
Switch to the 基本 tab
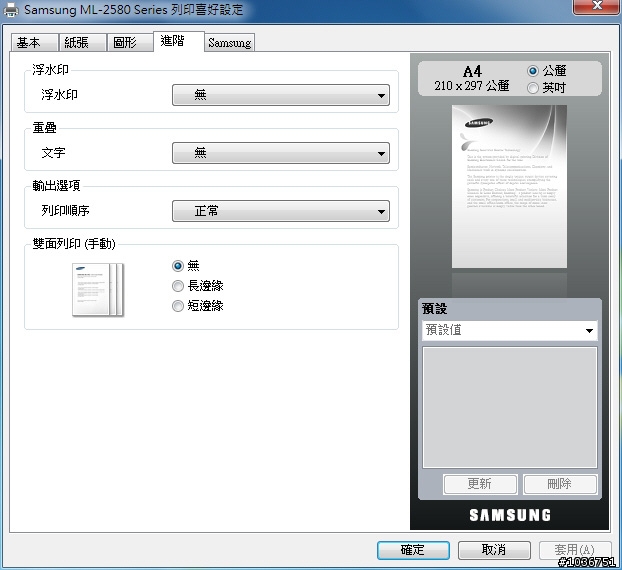34,42
